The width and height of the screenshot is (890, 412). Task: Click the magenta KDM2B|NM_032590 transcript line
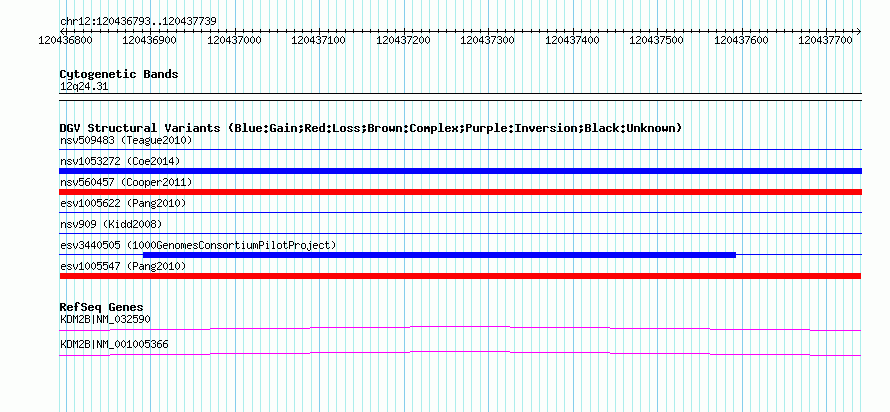click(460, 328)
